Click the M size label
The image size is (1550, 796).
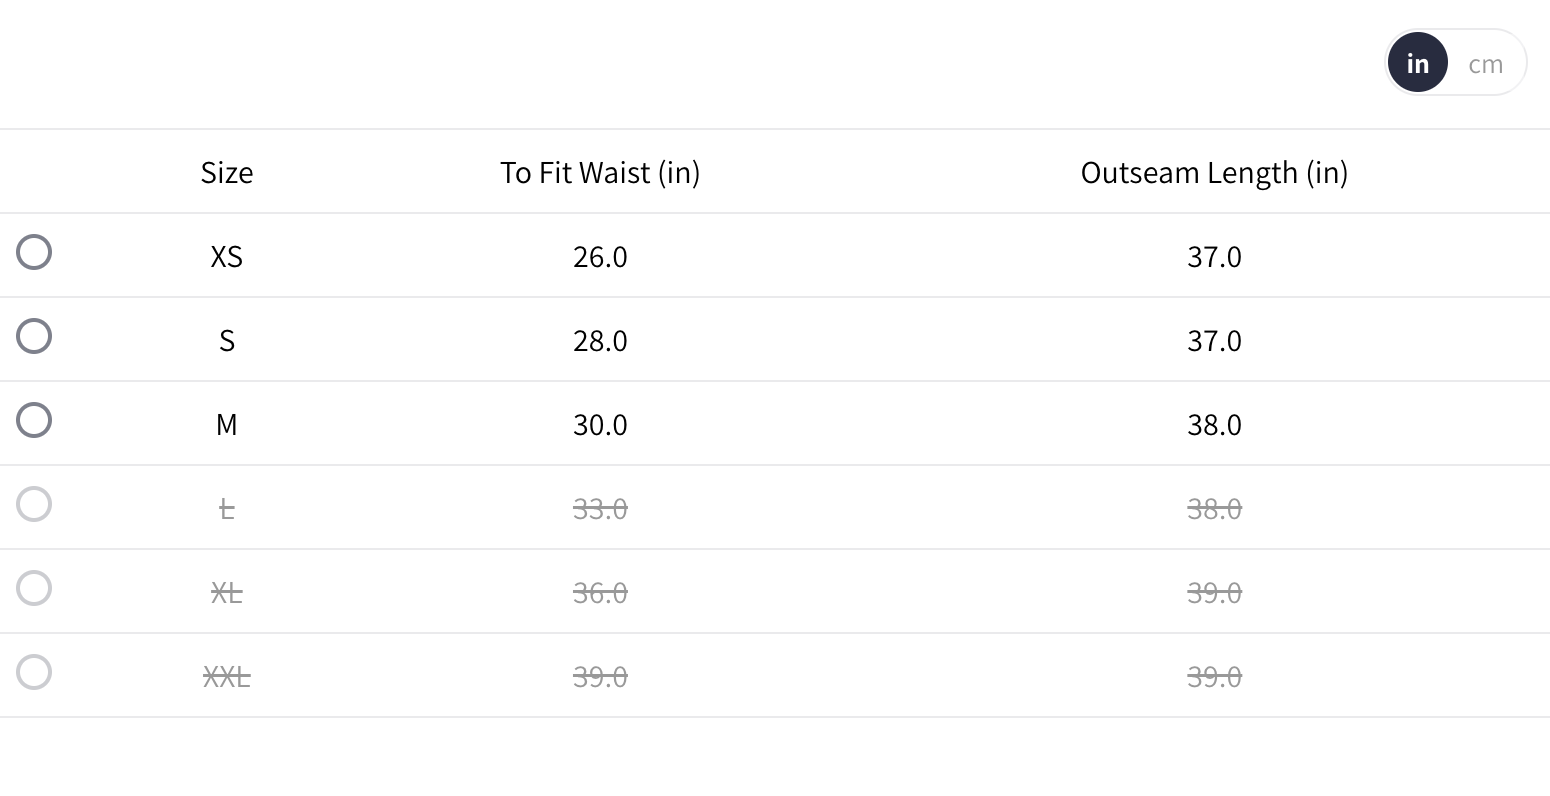[x=227, y=425]
